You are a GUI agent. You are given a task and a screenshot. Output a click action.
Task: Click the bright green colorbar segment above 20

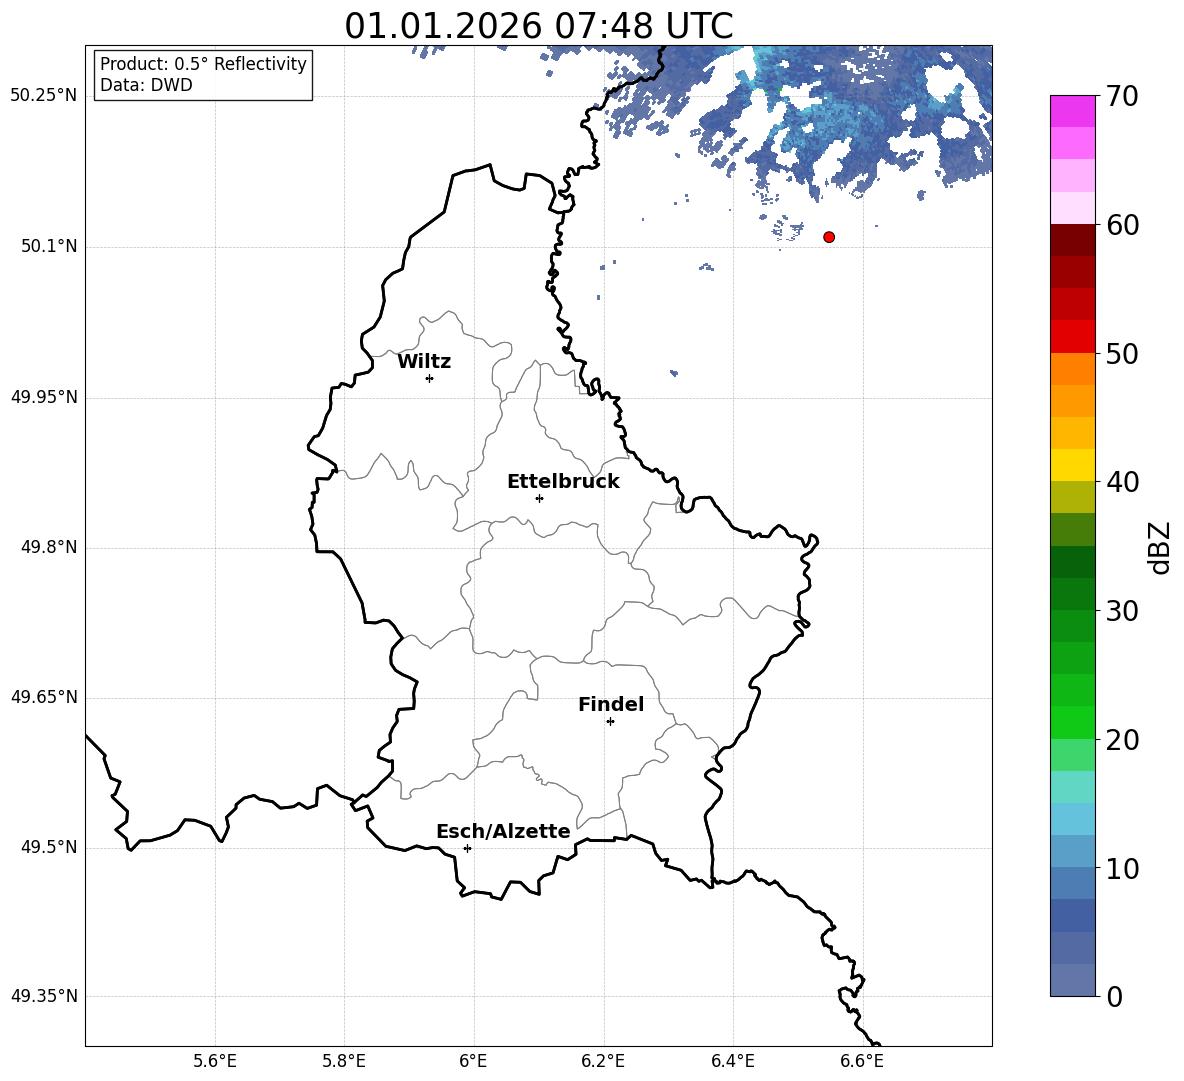tap(1072, 723)
